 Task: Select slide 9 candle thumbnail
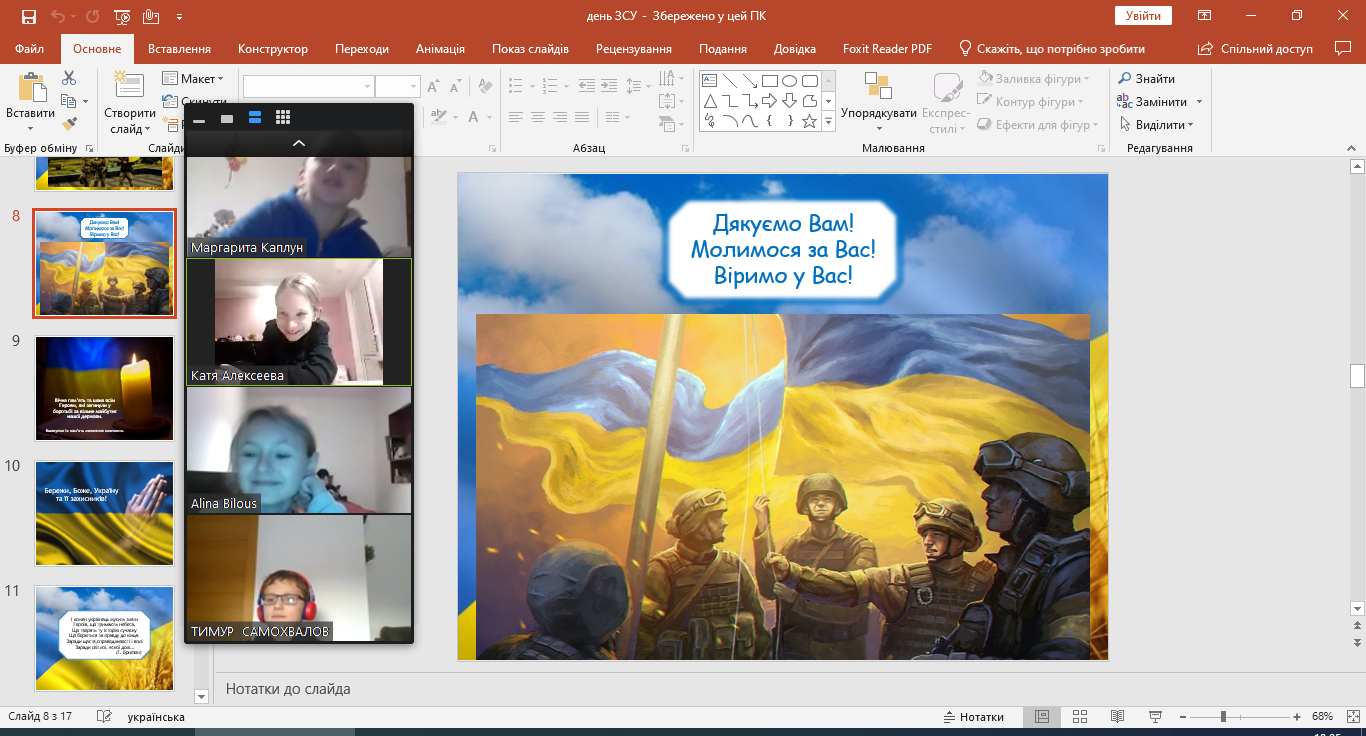pos(105,388)
